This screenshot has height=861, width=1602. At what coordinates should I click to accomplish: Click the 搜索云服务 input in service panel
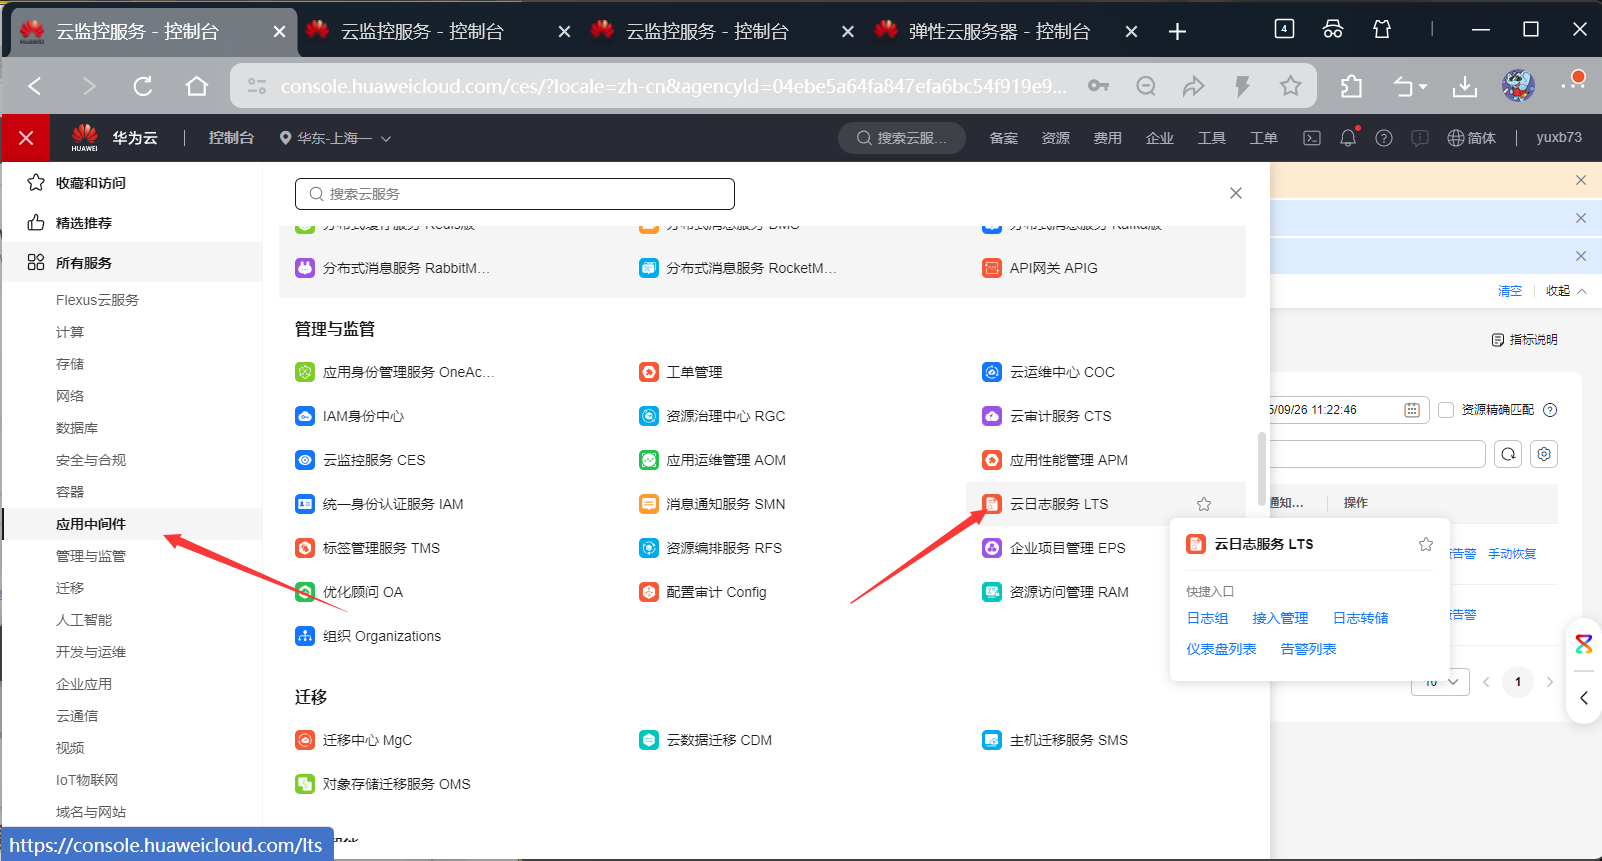click(515, 194)
